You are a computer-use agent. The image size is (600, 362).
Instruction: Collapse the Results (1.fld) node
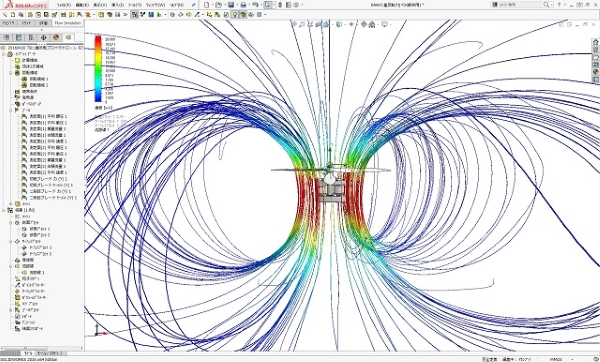[x=4, y=210]
